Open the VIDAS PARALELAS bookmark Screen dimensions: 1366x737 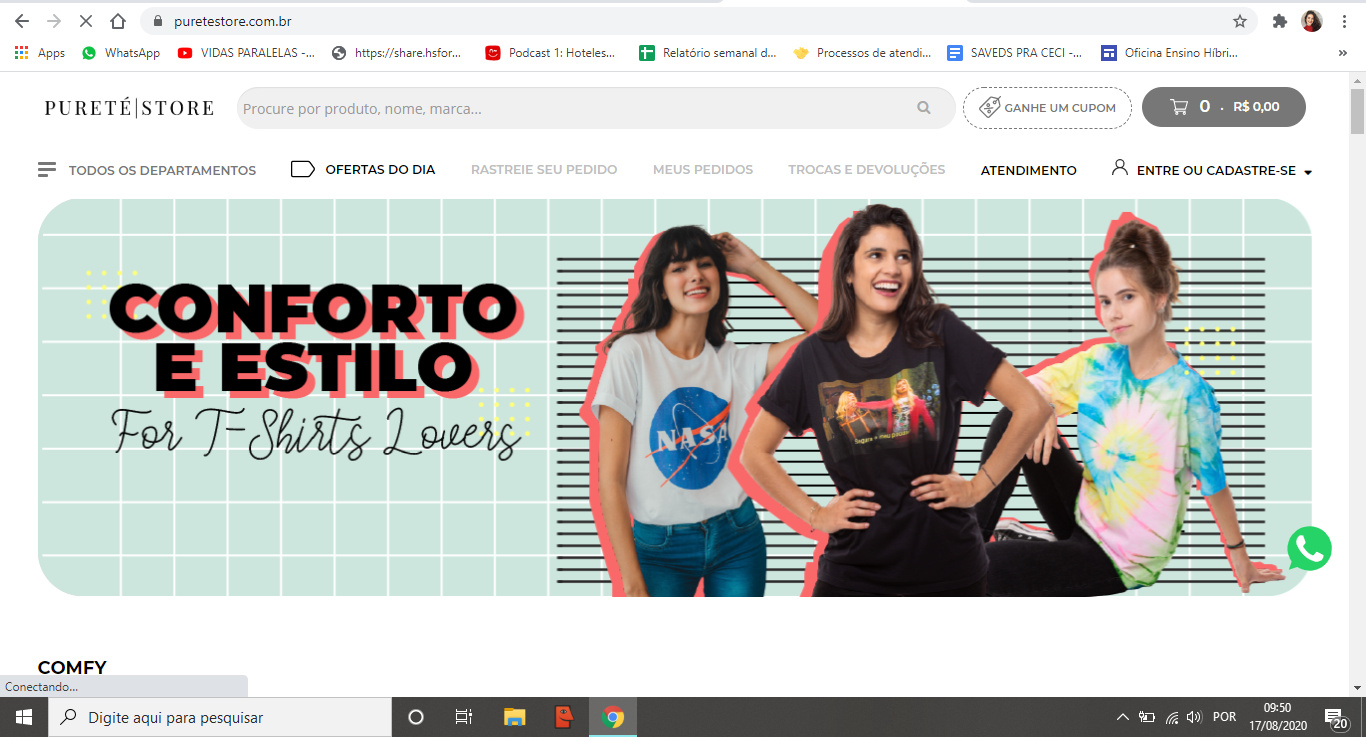pos(246,53)
